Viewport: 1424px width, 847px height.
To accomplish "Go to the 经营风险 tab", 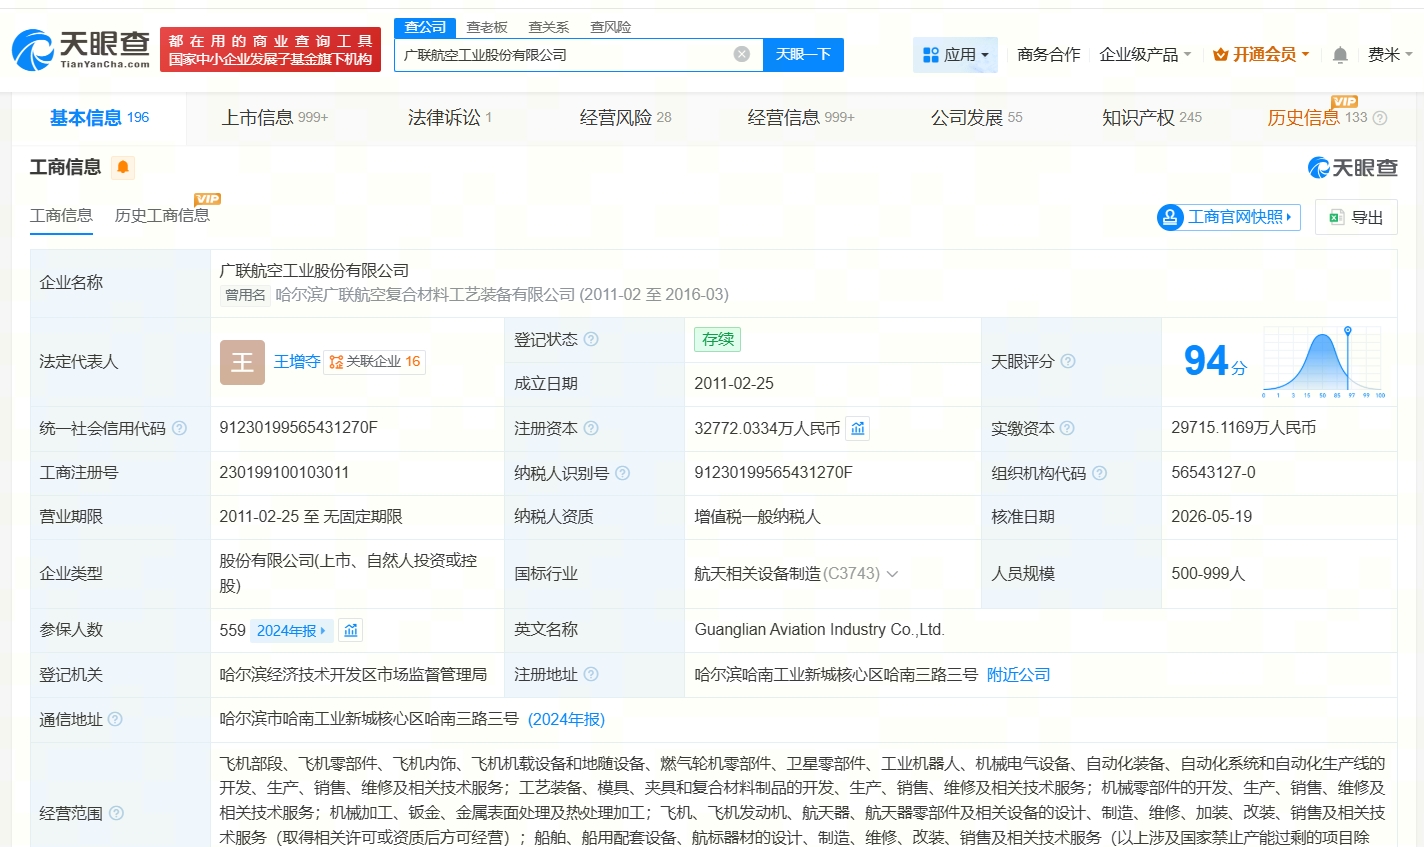I will point(626,118).
